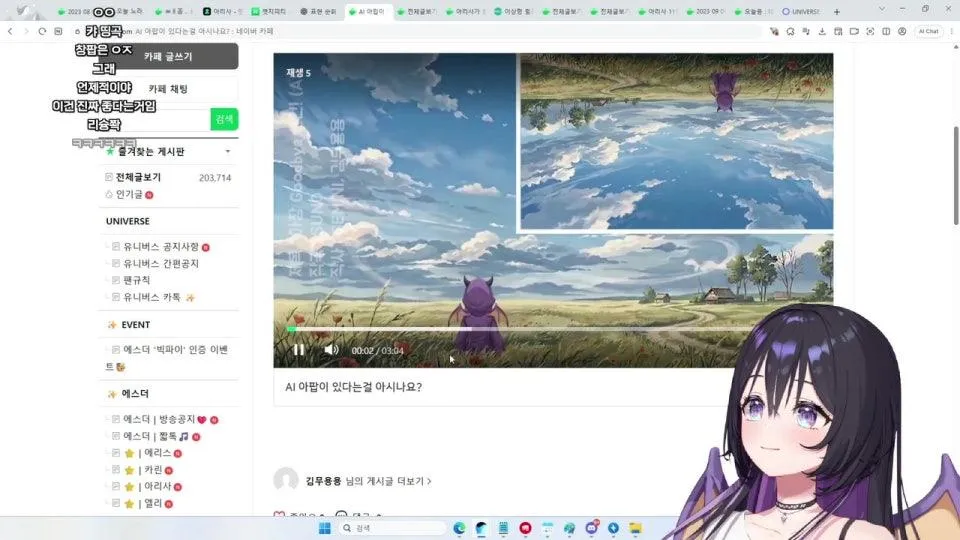The width and height of the screenshot is (960, 540).
Task: Open File Explorer from the taskbar
Action: pyautogui.click(x=636, y=528)
